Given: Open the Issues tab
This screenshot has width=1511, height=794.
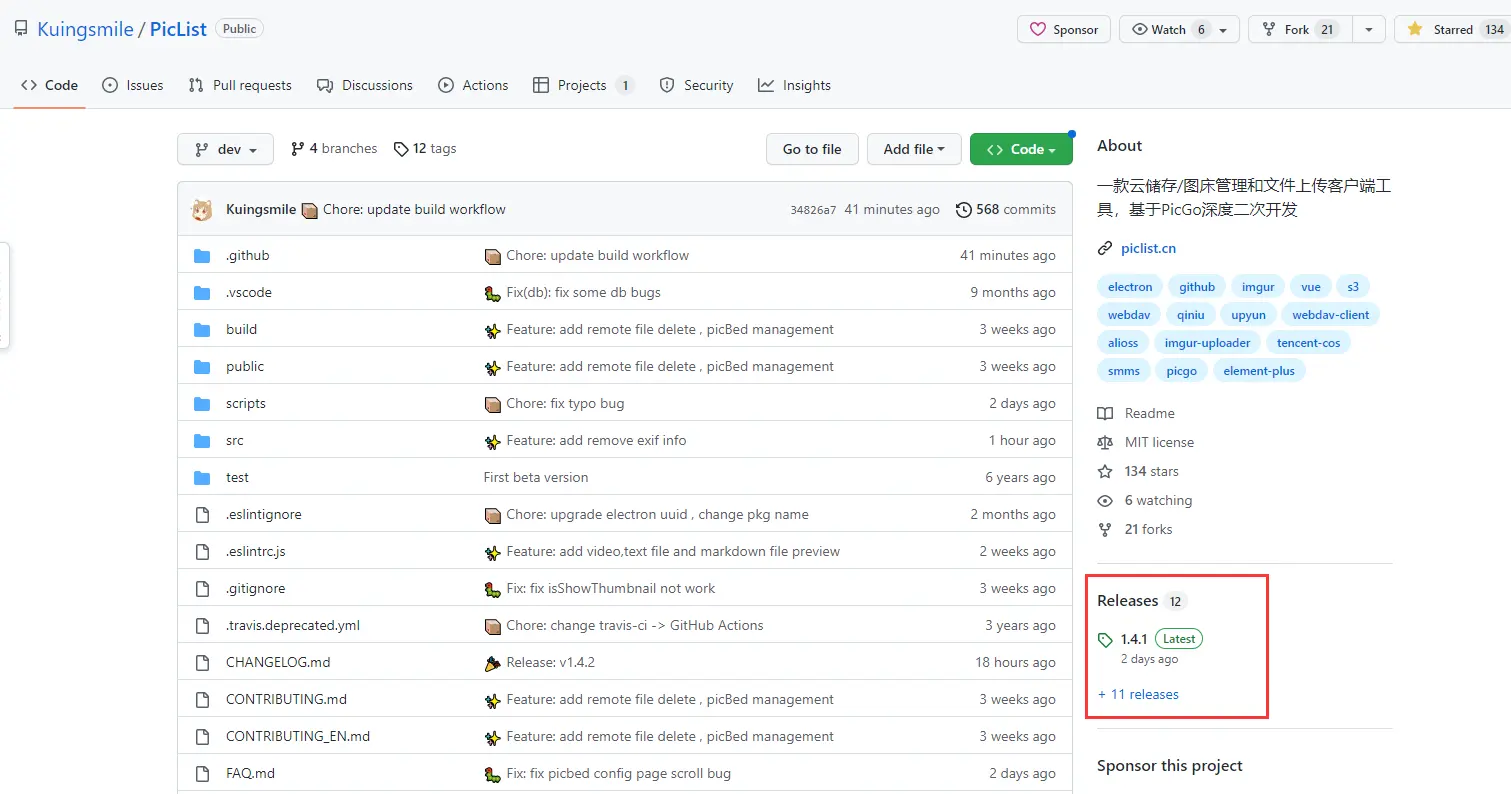Looking at the screenshot, I should [x=133, y=85].
